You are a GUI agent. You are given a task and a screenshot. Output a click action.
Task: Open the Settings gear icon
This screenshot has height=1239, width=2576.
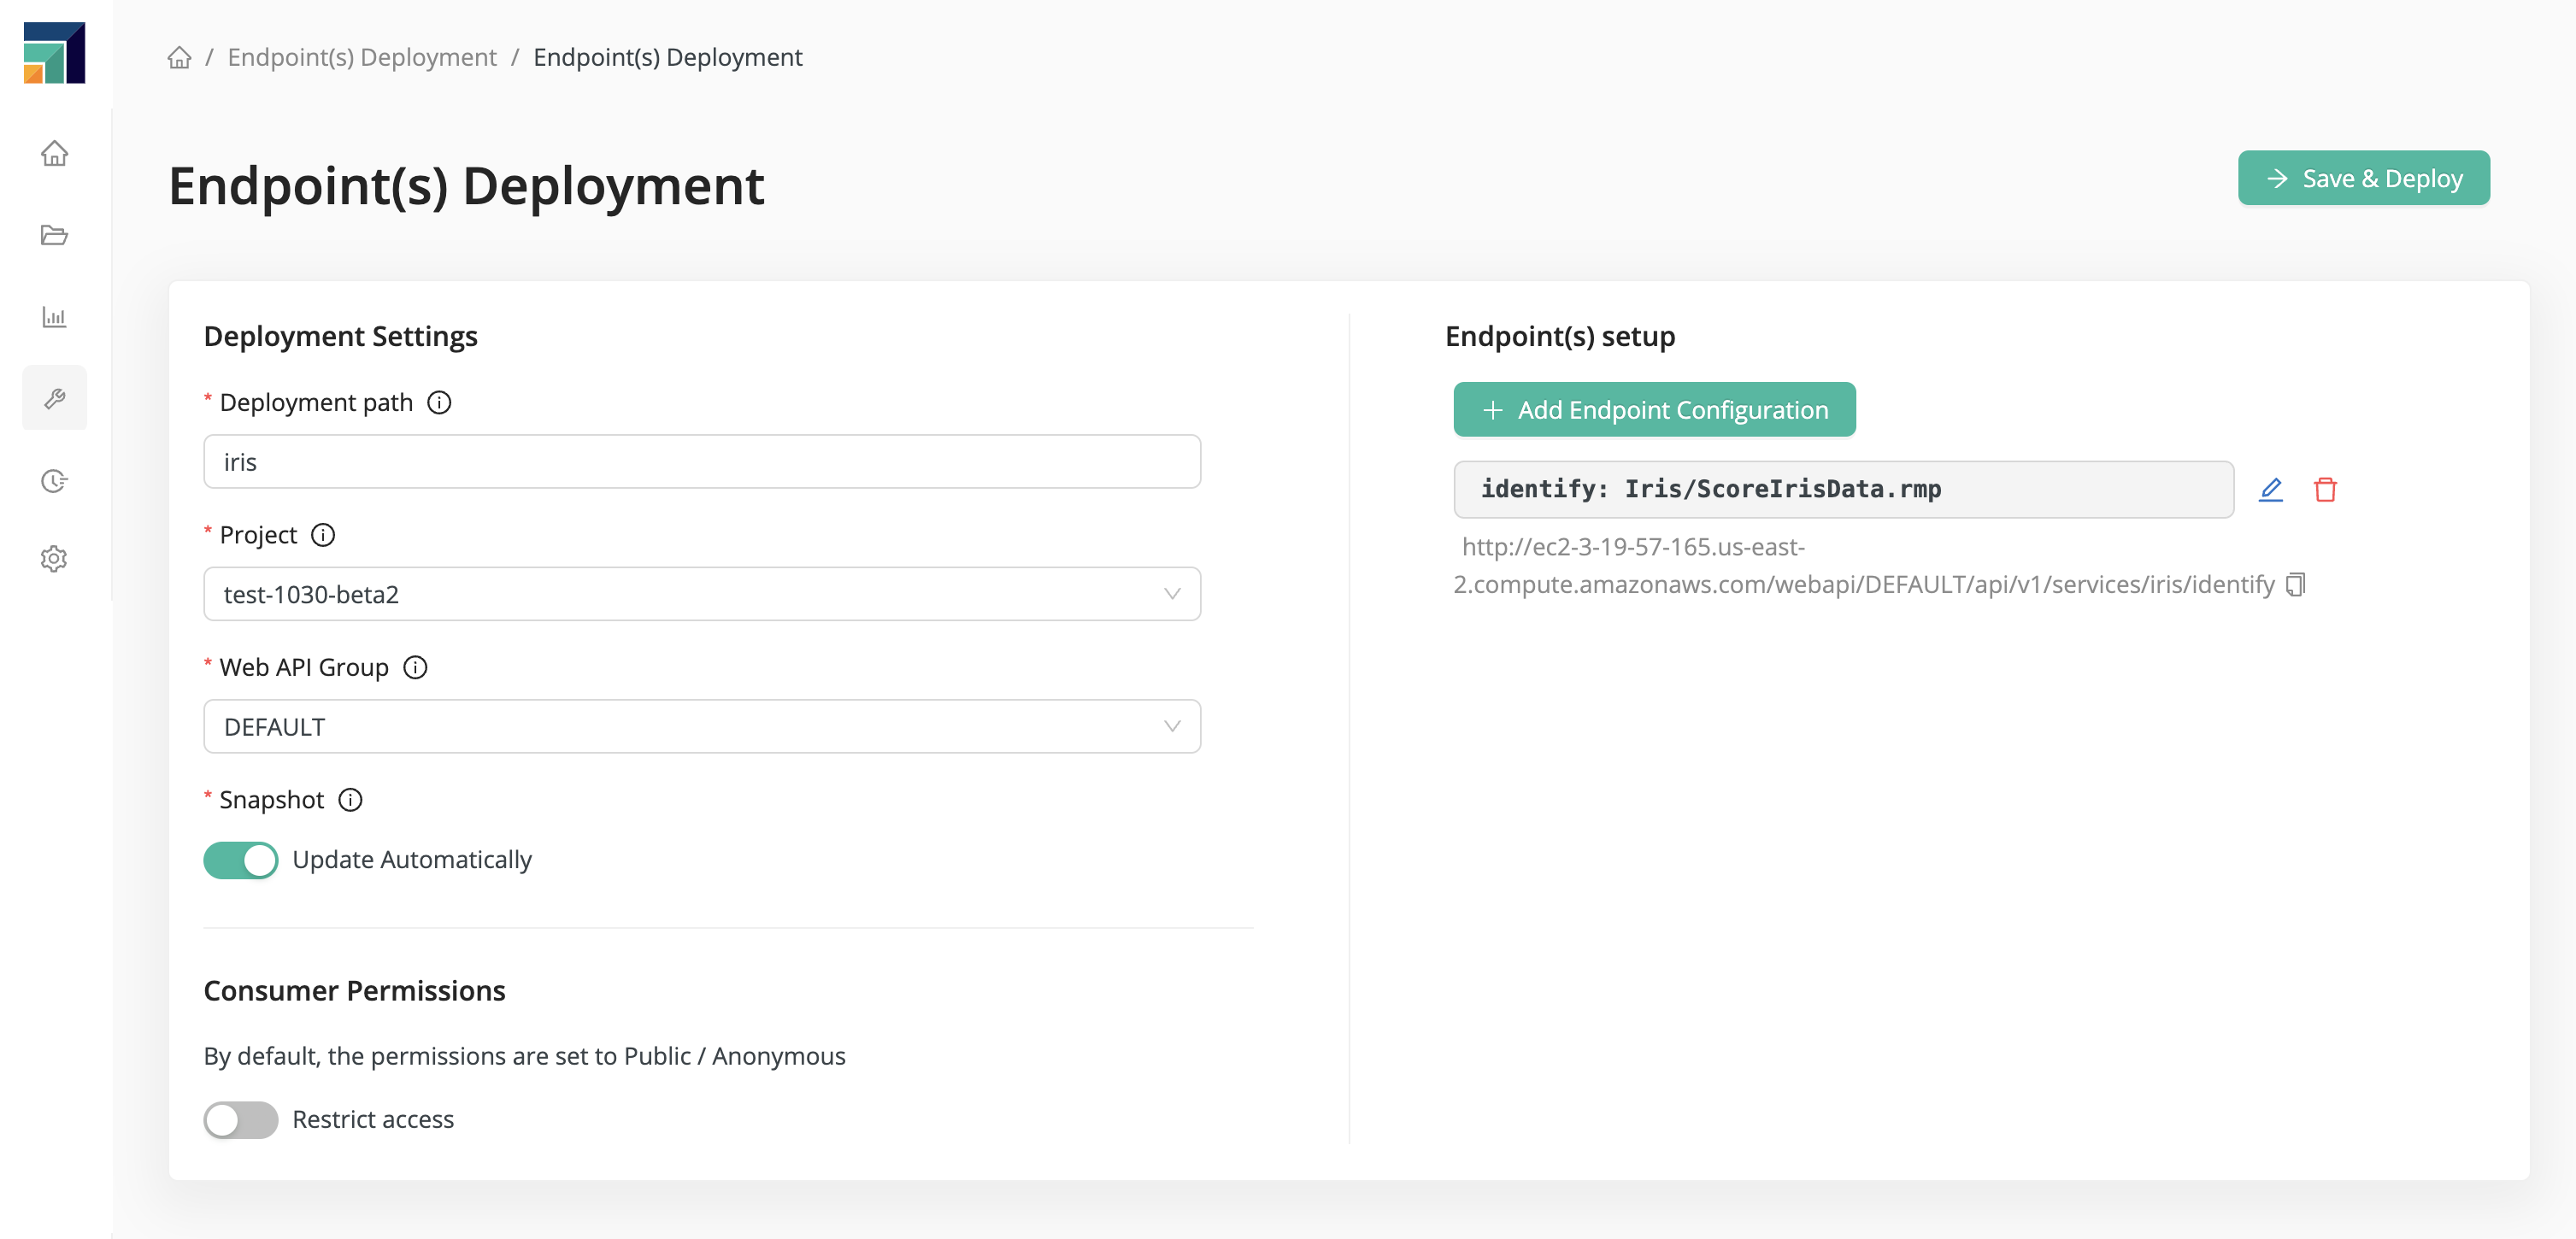click(54, 559)
